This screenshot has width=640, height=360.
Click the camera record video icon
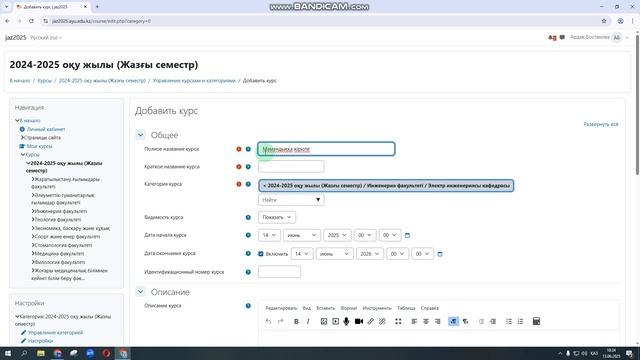pos(359,322)
